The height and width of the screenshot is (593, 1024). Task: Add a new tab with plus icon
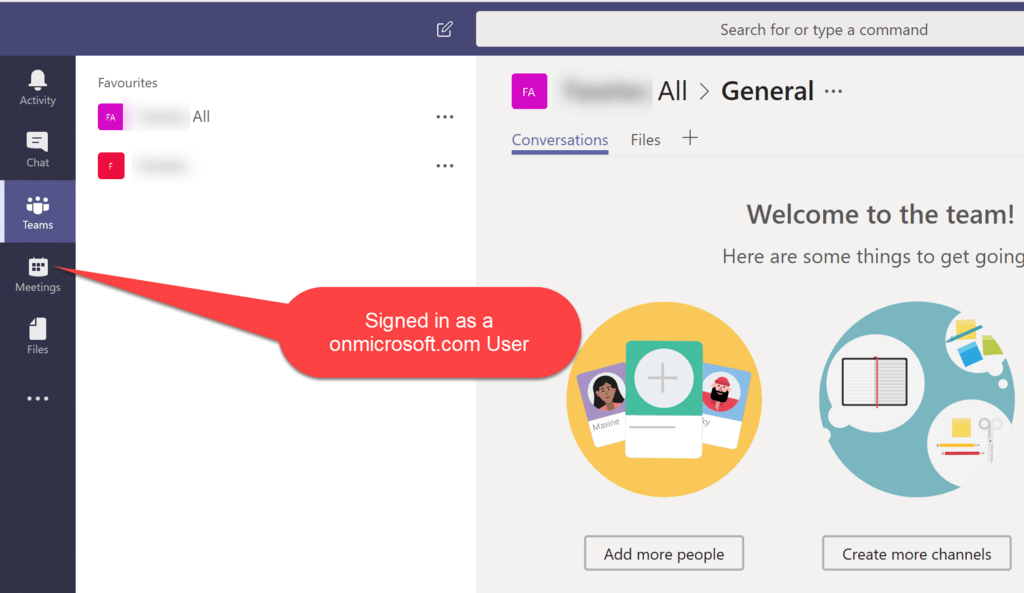click(x=690, y=138)
